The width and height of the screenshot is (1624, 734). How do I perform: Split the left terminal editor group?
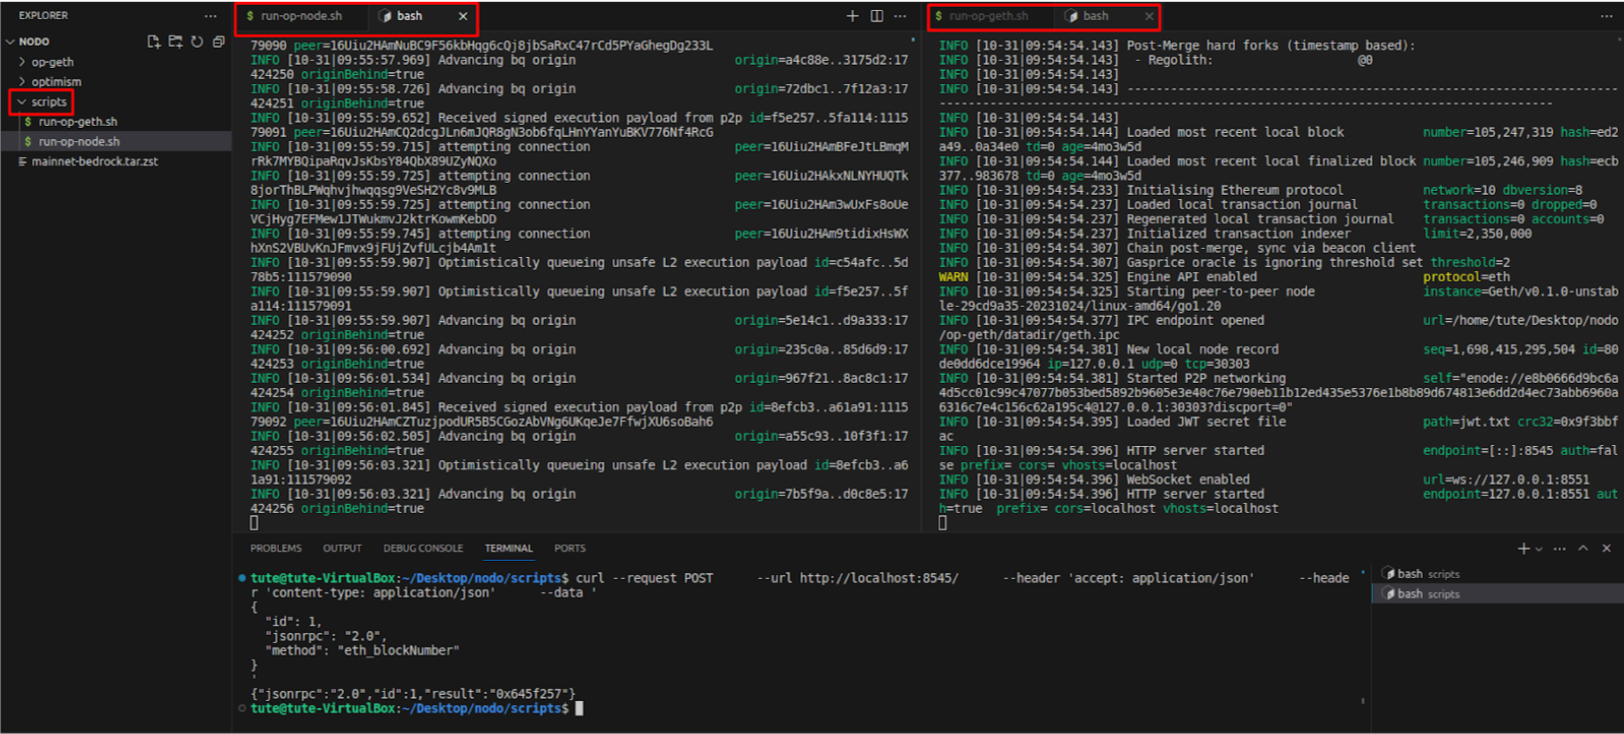(x=877, y=16)
